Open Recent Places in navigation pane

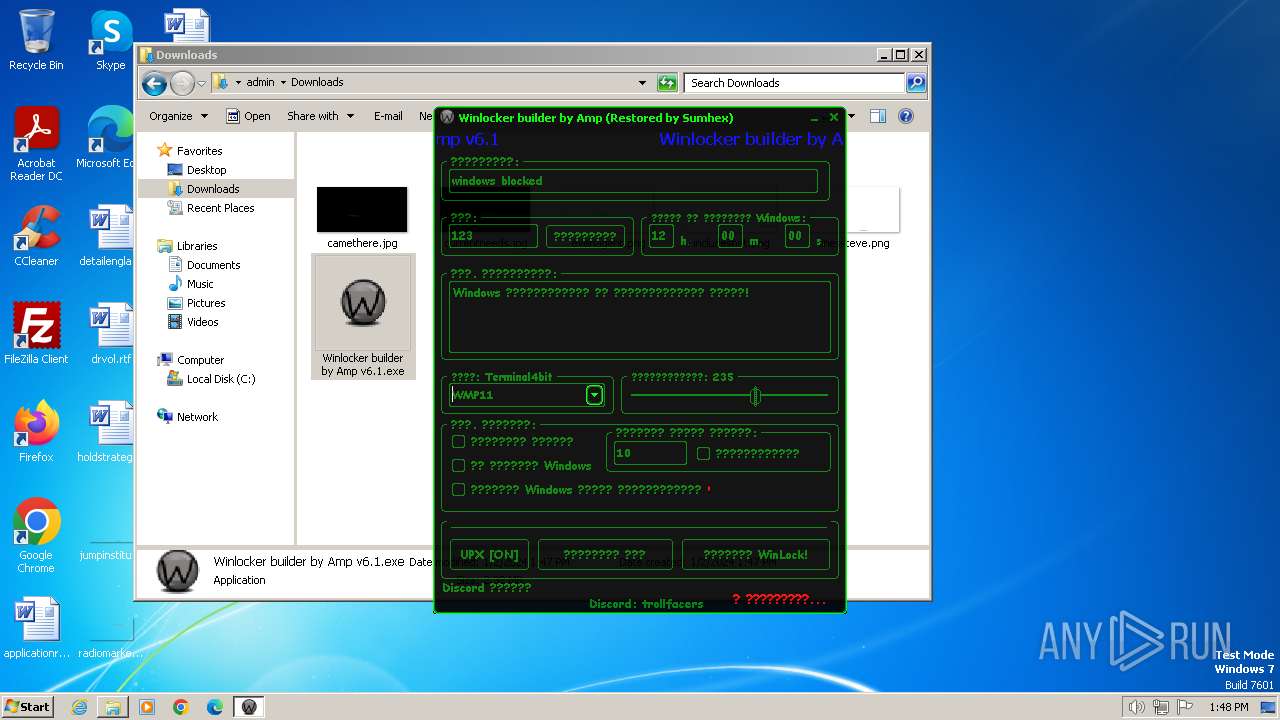[220, 208]
